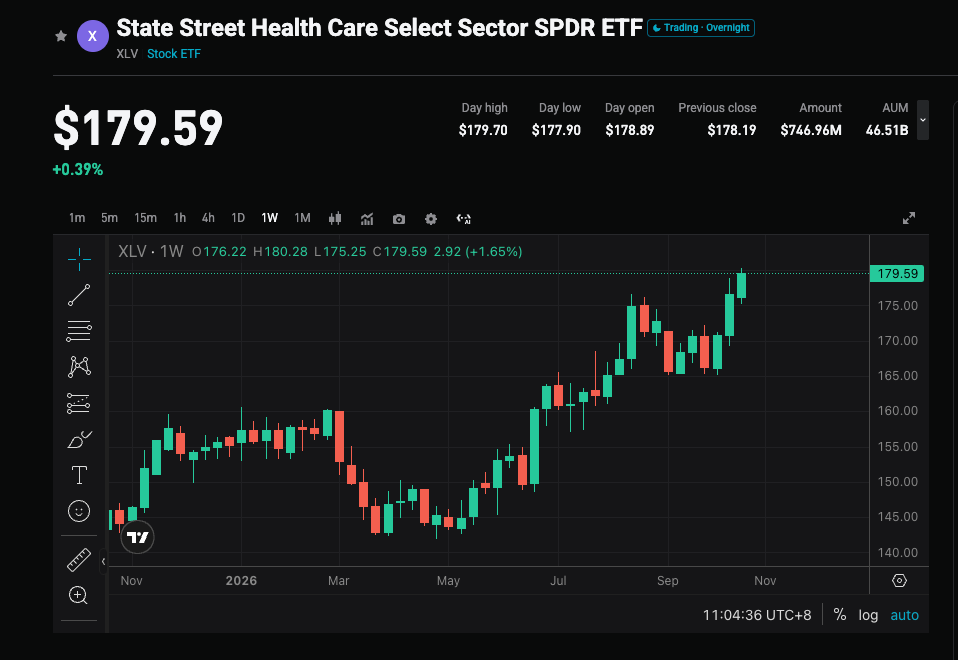Viewport: 958px width, 660px height.
Task: Open the indicators menu icon
Action: tap(367, 219)
